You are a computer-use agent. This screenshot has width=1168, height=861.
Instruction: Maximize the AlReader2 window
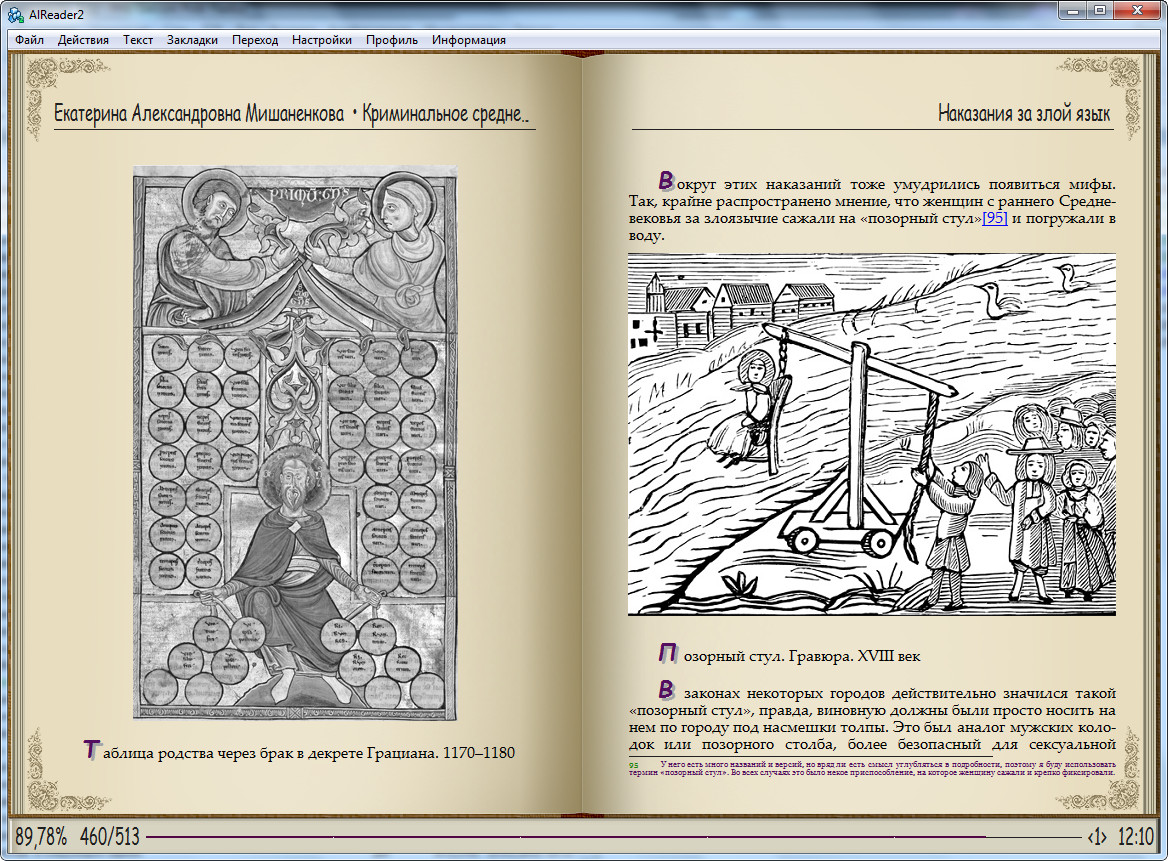click(x=1099, y=10)
